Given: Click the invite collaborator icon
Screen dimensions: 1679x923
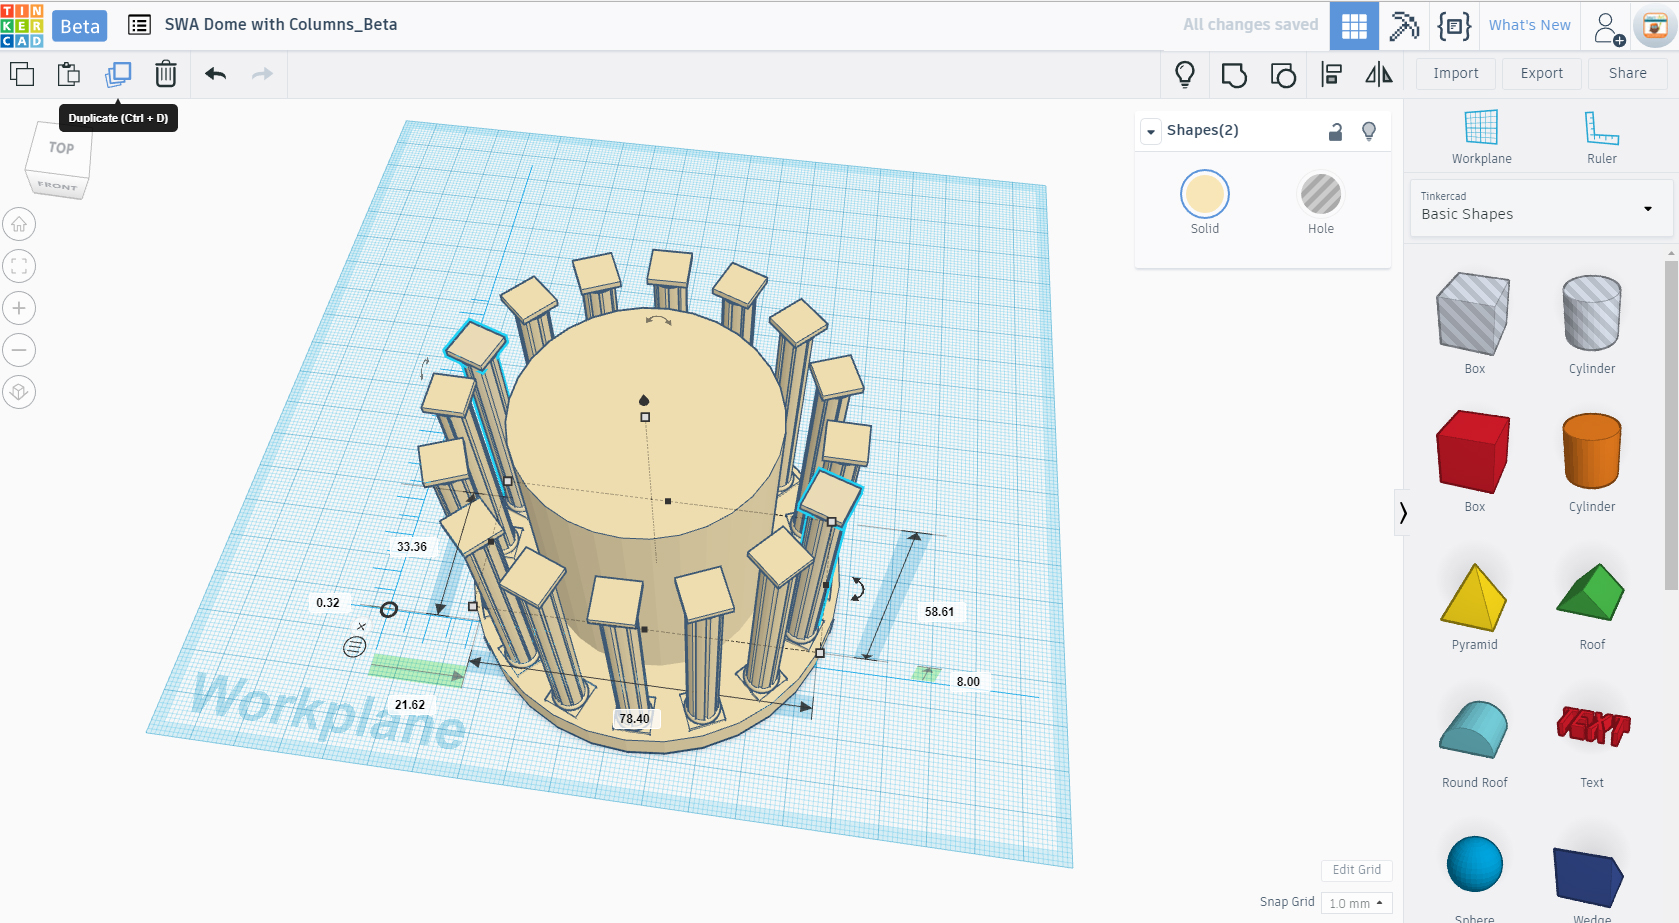Looking at the screenshot, I should pyautogui.click(x=1608, y=28).
